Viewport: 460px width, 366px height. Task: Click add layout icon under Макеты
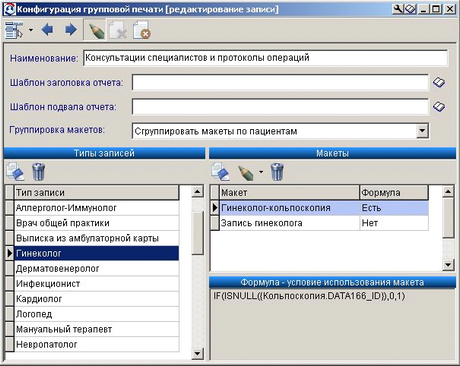point(220,172)
